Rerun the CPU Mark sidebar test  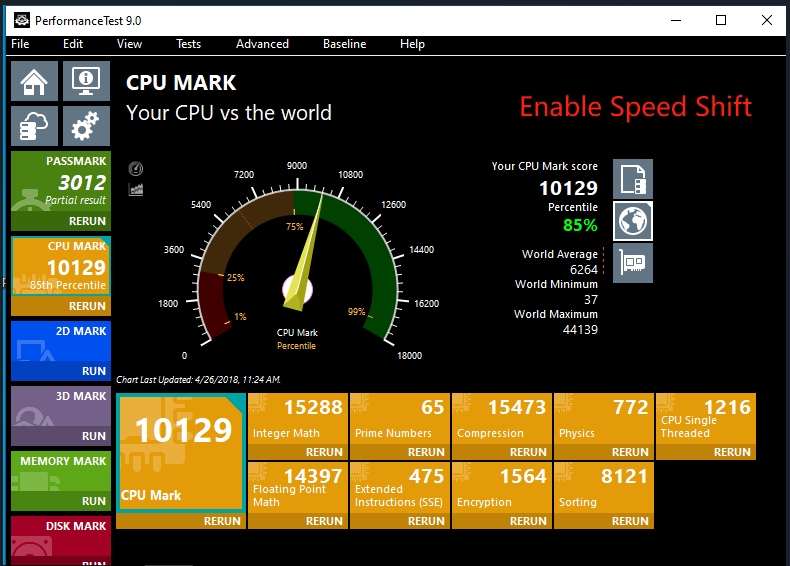[87, 306]
